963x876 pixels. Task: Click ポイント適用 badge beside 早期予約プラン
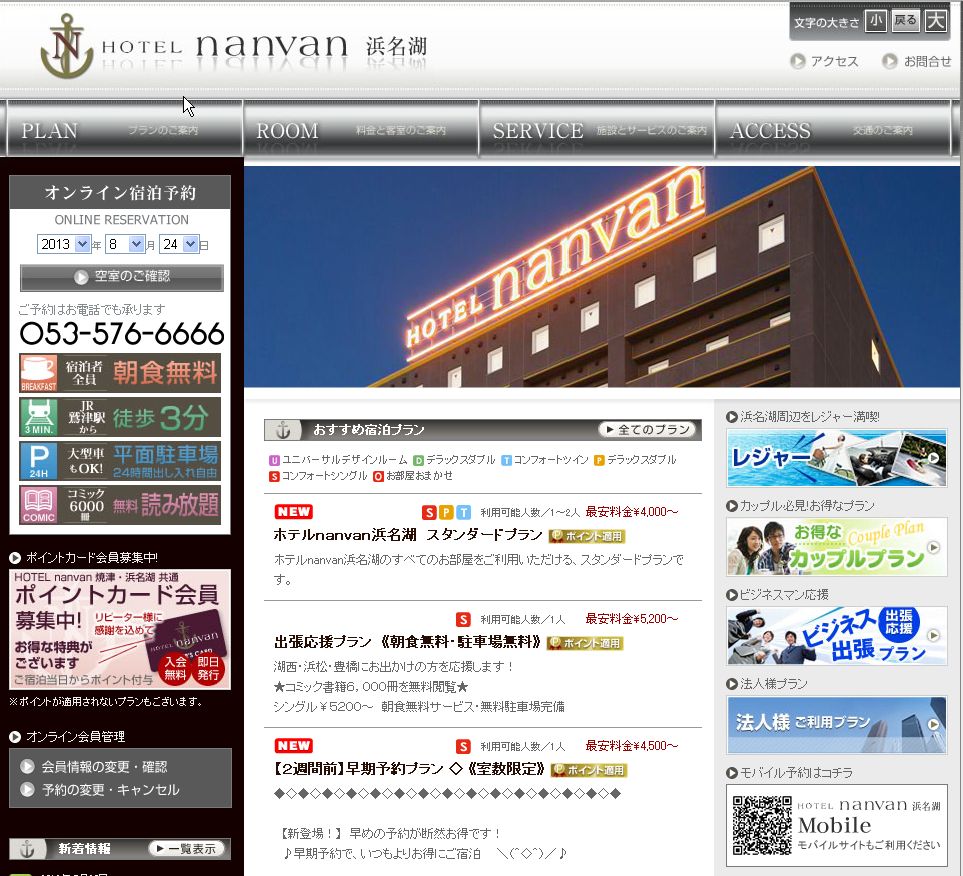[588, 770]
